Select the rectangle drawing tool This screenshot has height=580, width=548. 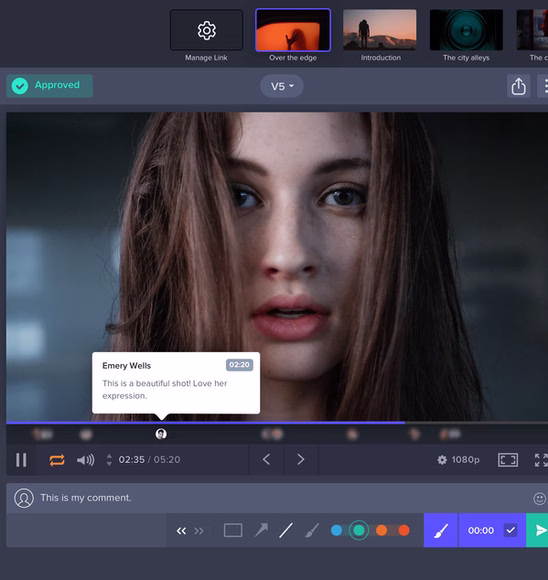coord(233,530)
